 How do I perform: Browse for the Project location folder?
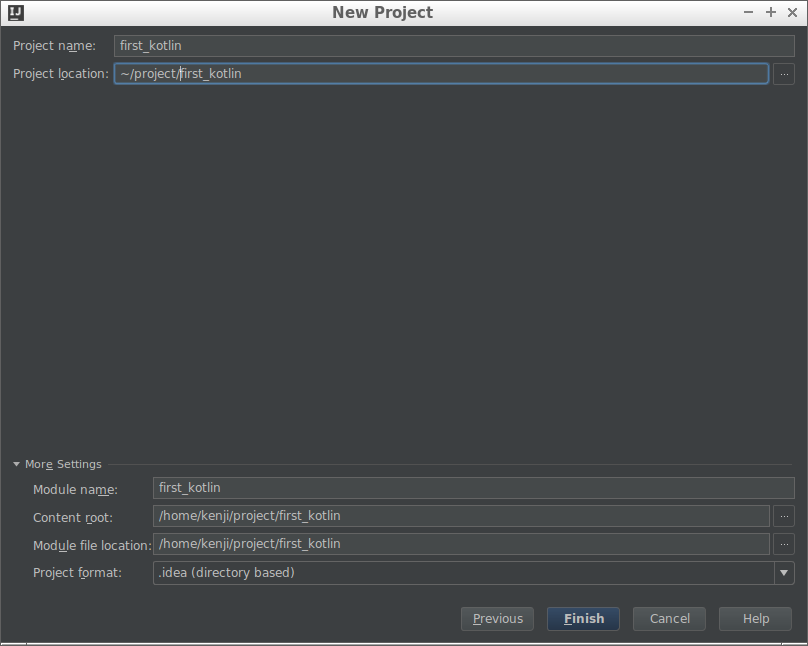coord(783,74)
